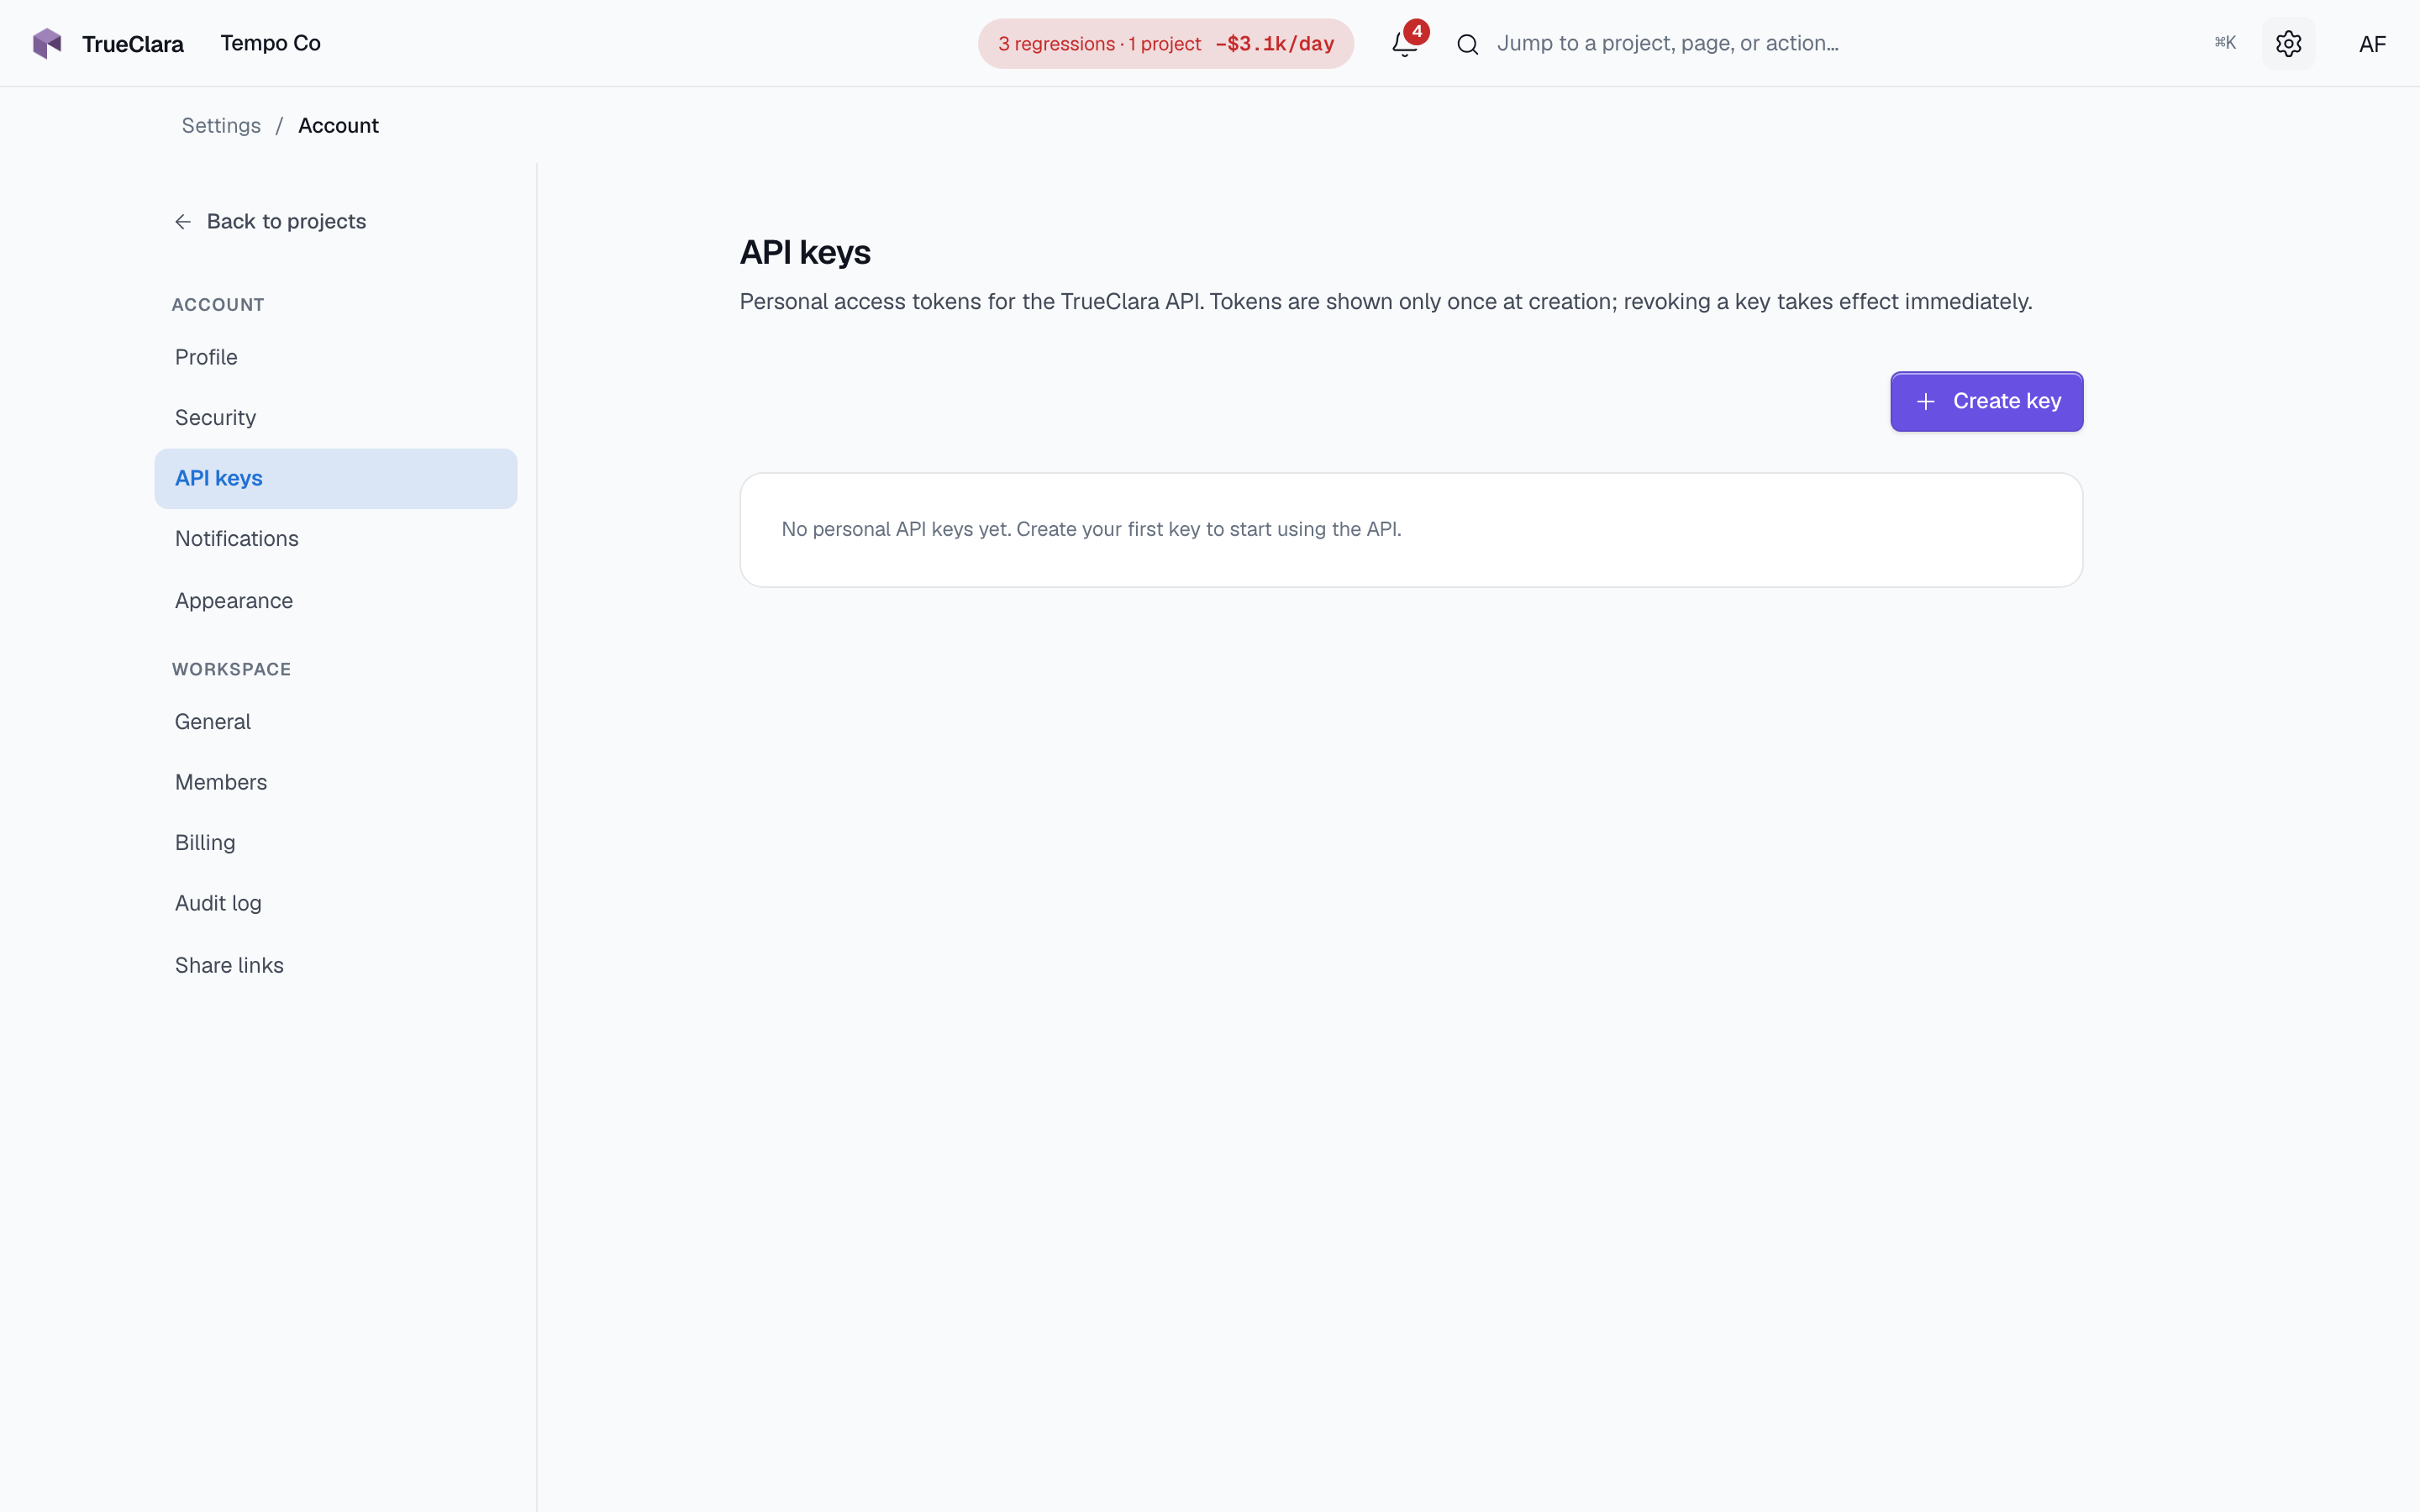Image resolution: width=2420 pixels, height=1512 pixels.
Task: Click the API keys page heading
Action: (805, 253)
